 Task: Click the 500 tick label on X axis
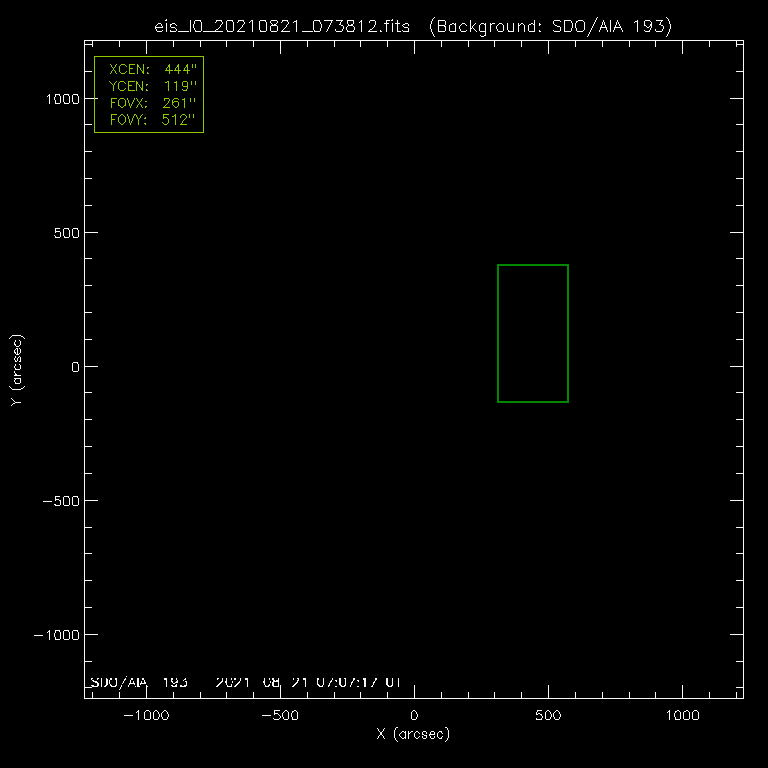pyautogui.click(x=548, y=715)
